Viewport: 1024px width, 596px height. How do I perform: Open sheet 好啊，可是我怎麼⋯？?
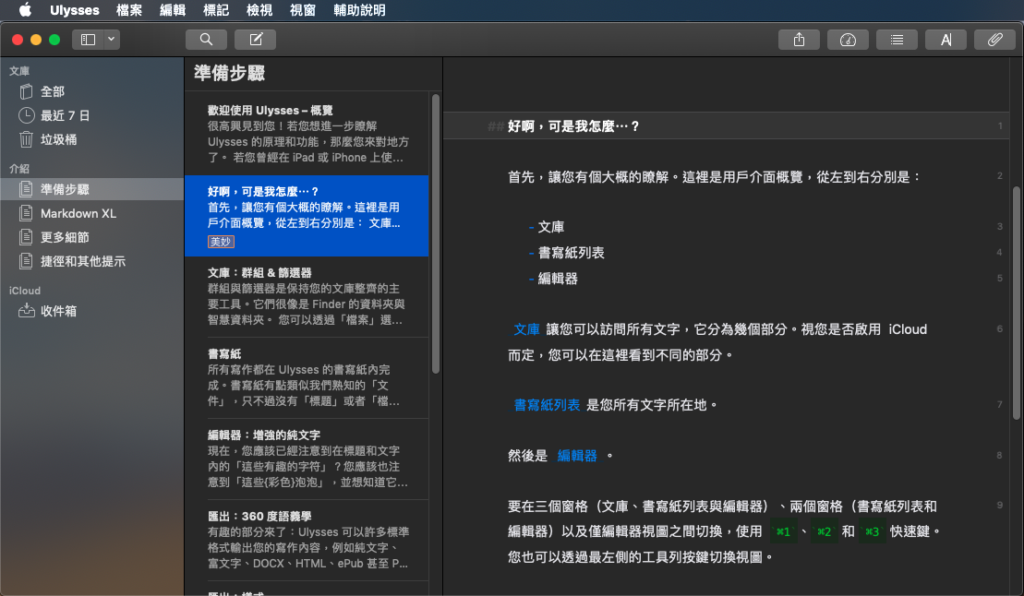[307, 215]
